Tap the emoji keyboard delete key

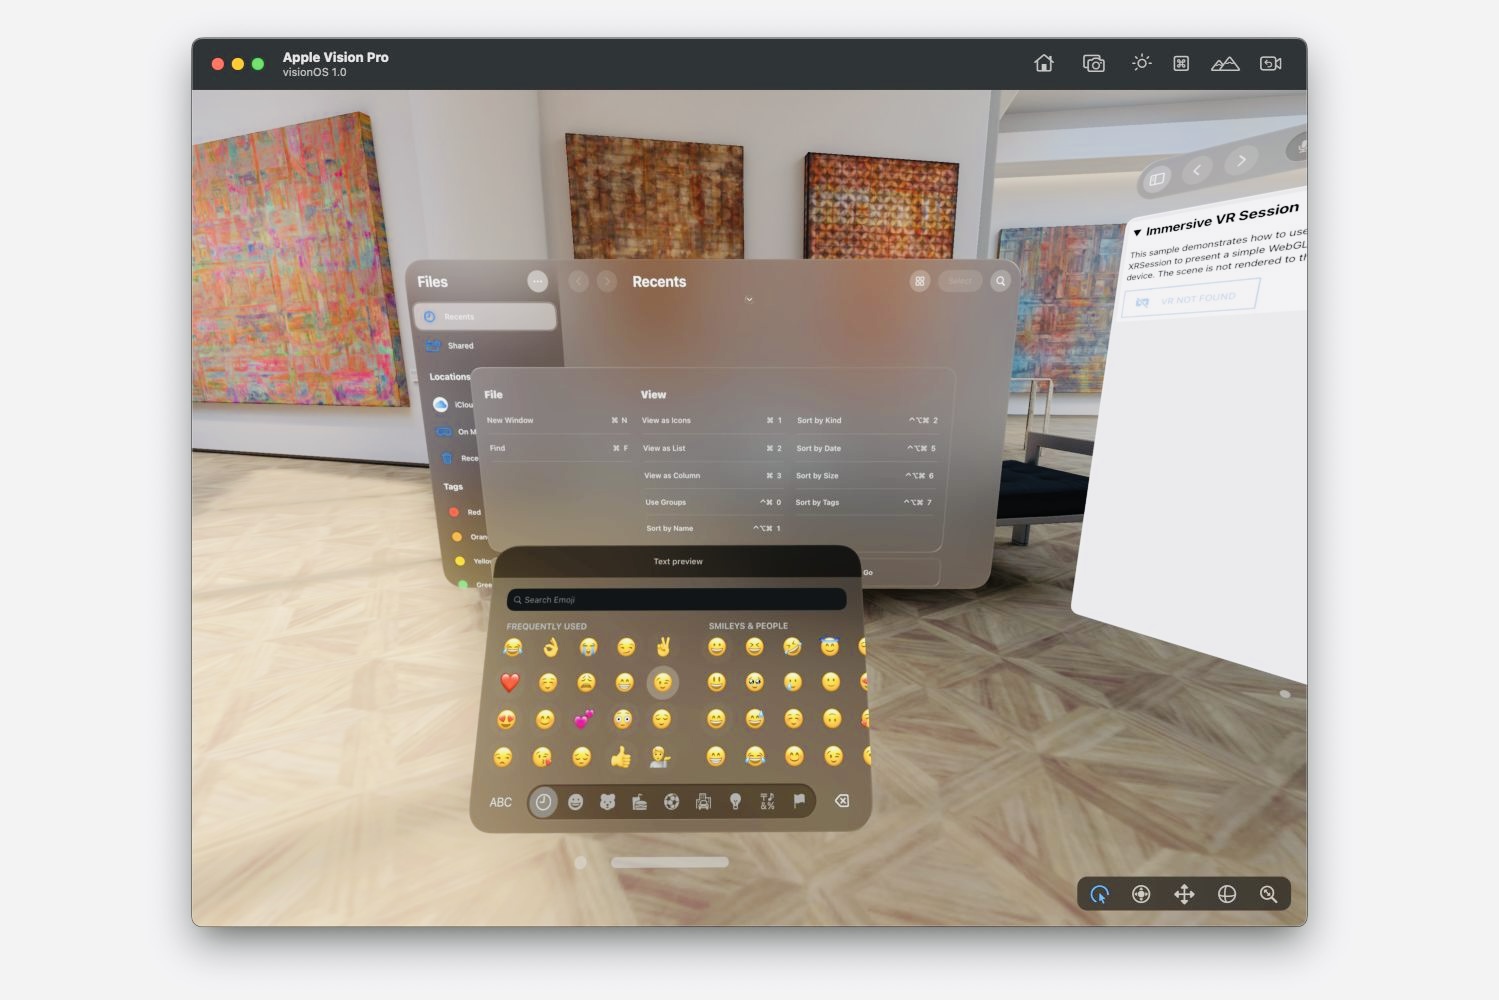click(x=842, y=801)
